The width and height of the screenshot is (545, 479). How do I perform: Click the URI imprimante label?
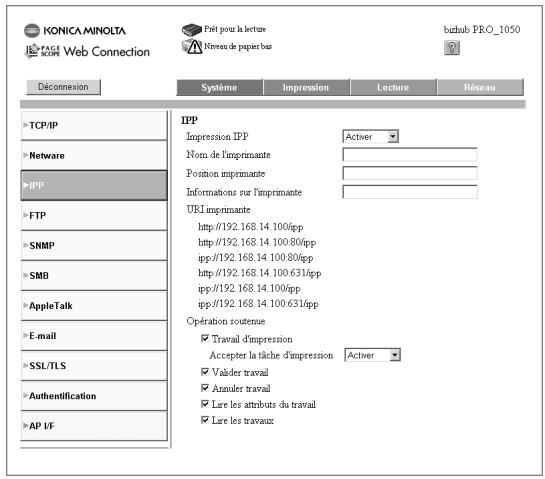218,210
